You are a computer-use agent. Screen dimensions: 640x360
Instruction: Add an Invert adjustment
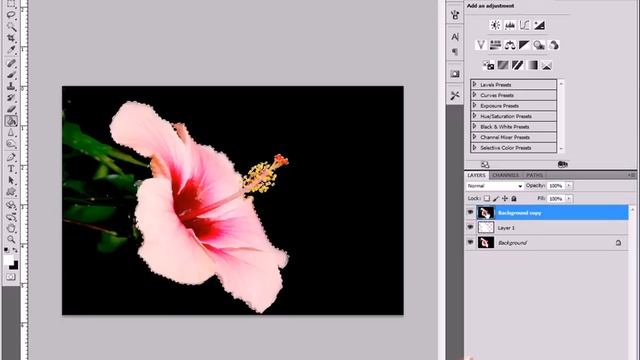489,65
